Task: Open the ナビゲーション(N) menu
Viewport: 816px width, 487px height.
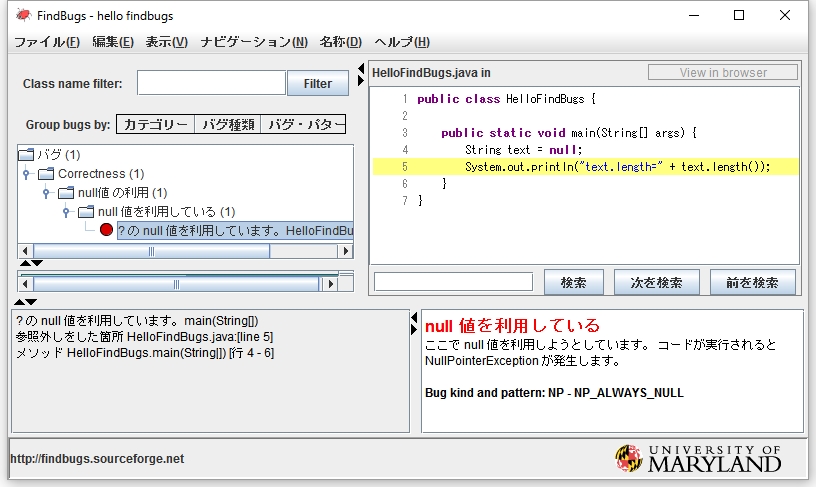Action: 253,42
